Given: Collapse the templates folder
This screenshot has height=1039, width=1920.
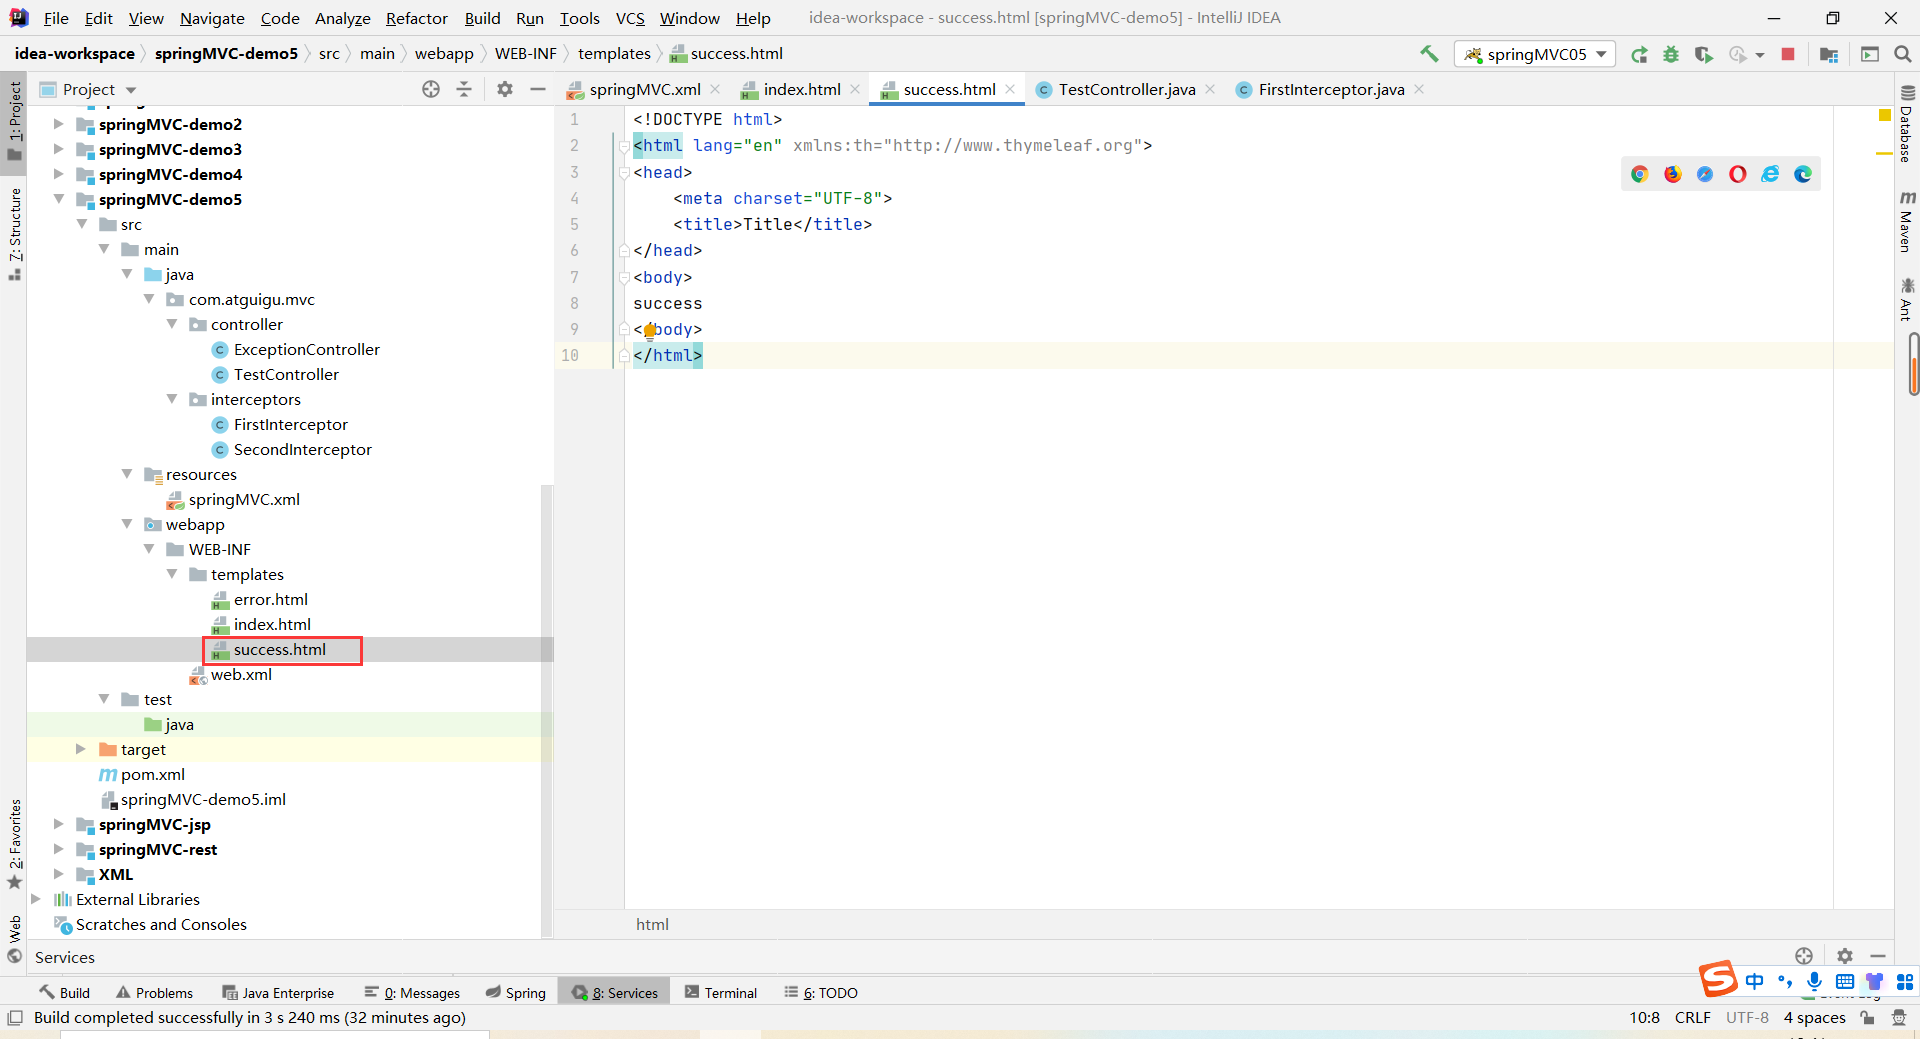Looking at the screenshot, I should (x=172, y=574).
